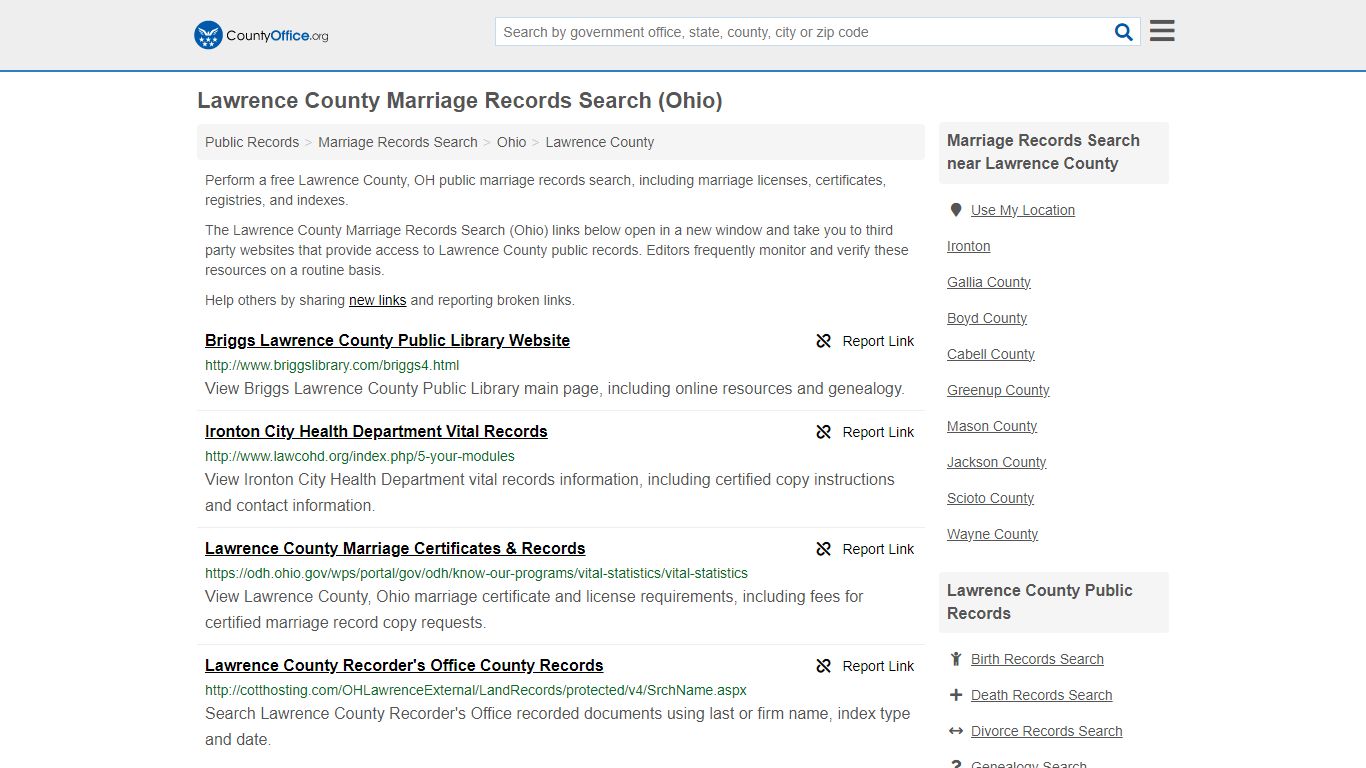Click the Birth Records person icon
1366x768 pixels.
(956, 659)
